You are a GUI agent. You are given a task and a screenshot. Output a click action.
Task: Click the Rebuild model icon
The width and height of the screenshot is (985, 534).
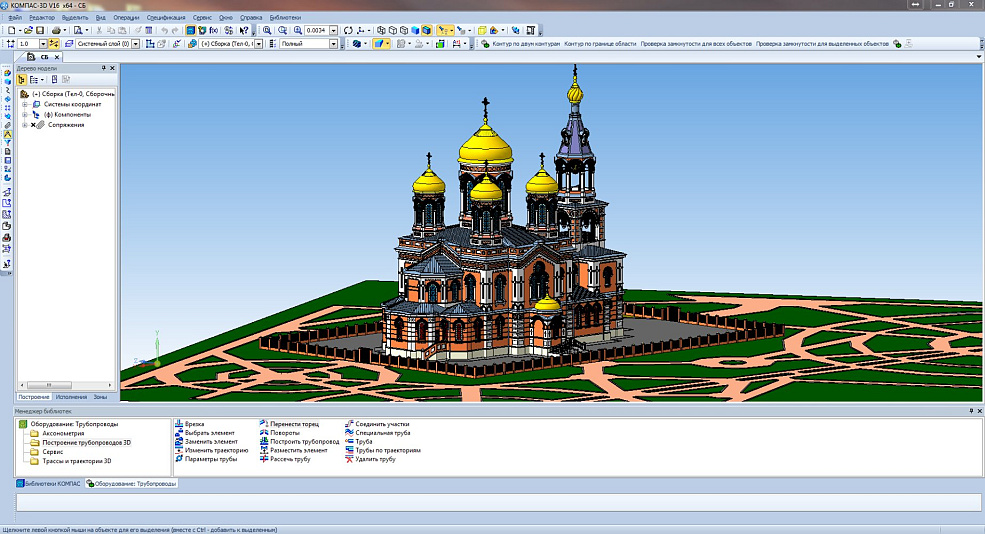pos(349,31)
